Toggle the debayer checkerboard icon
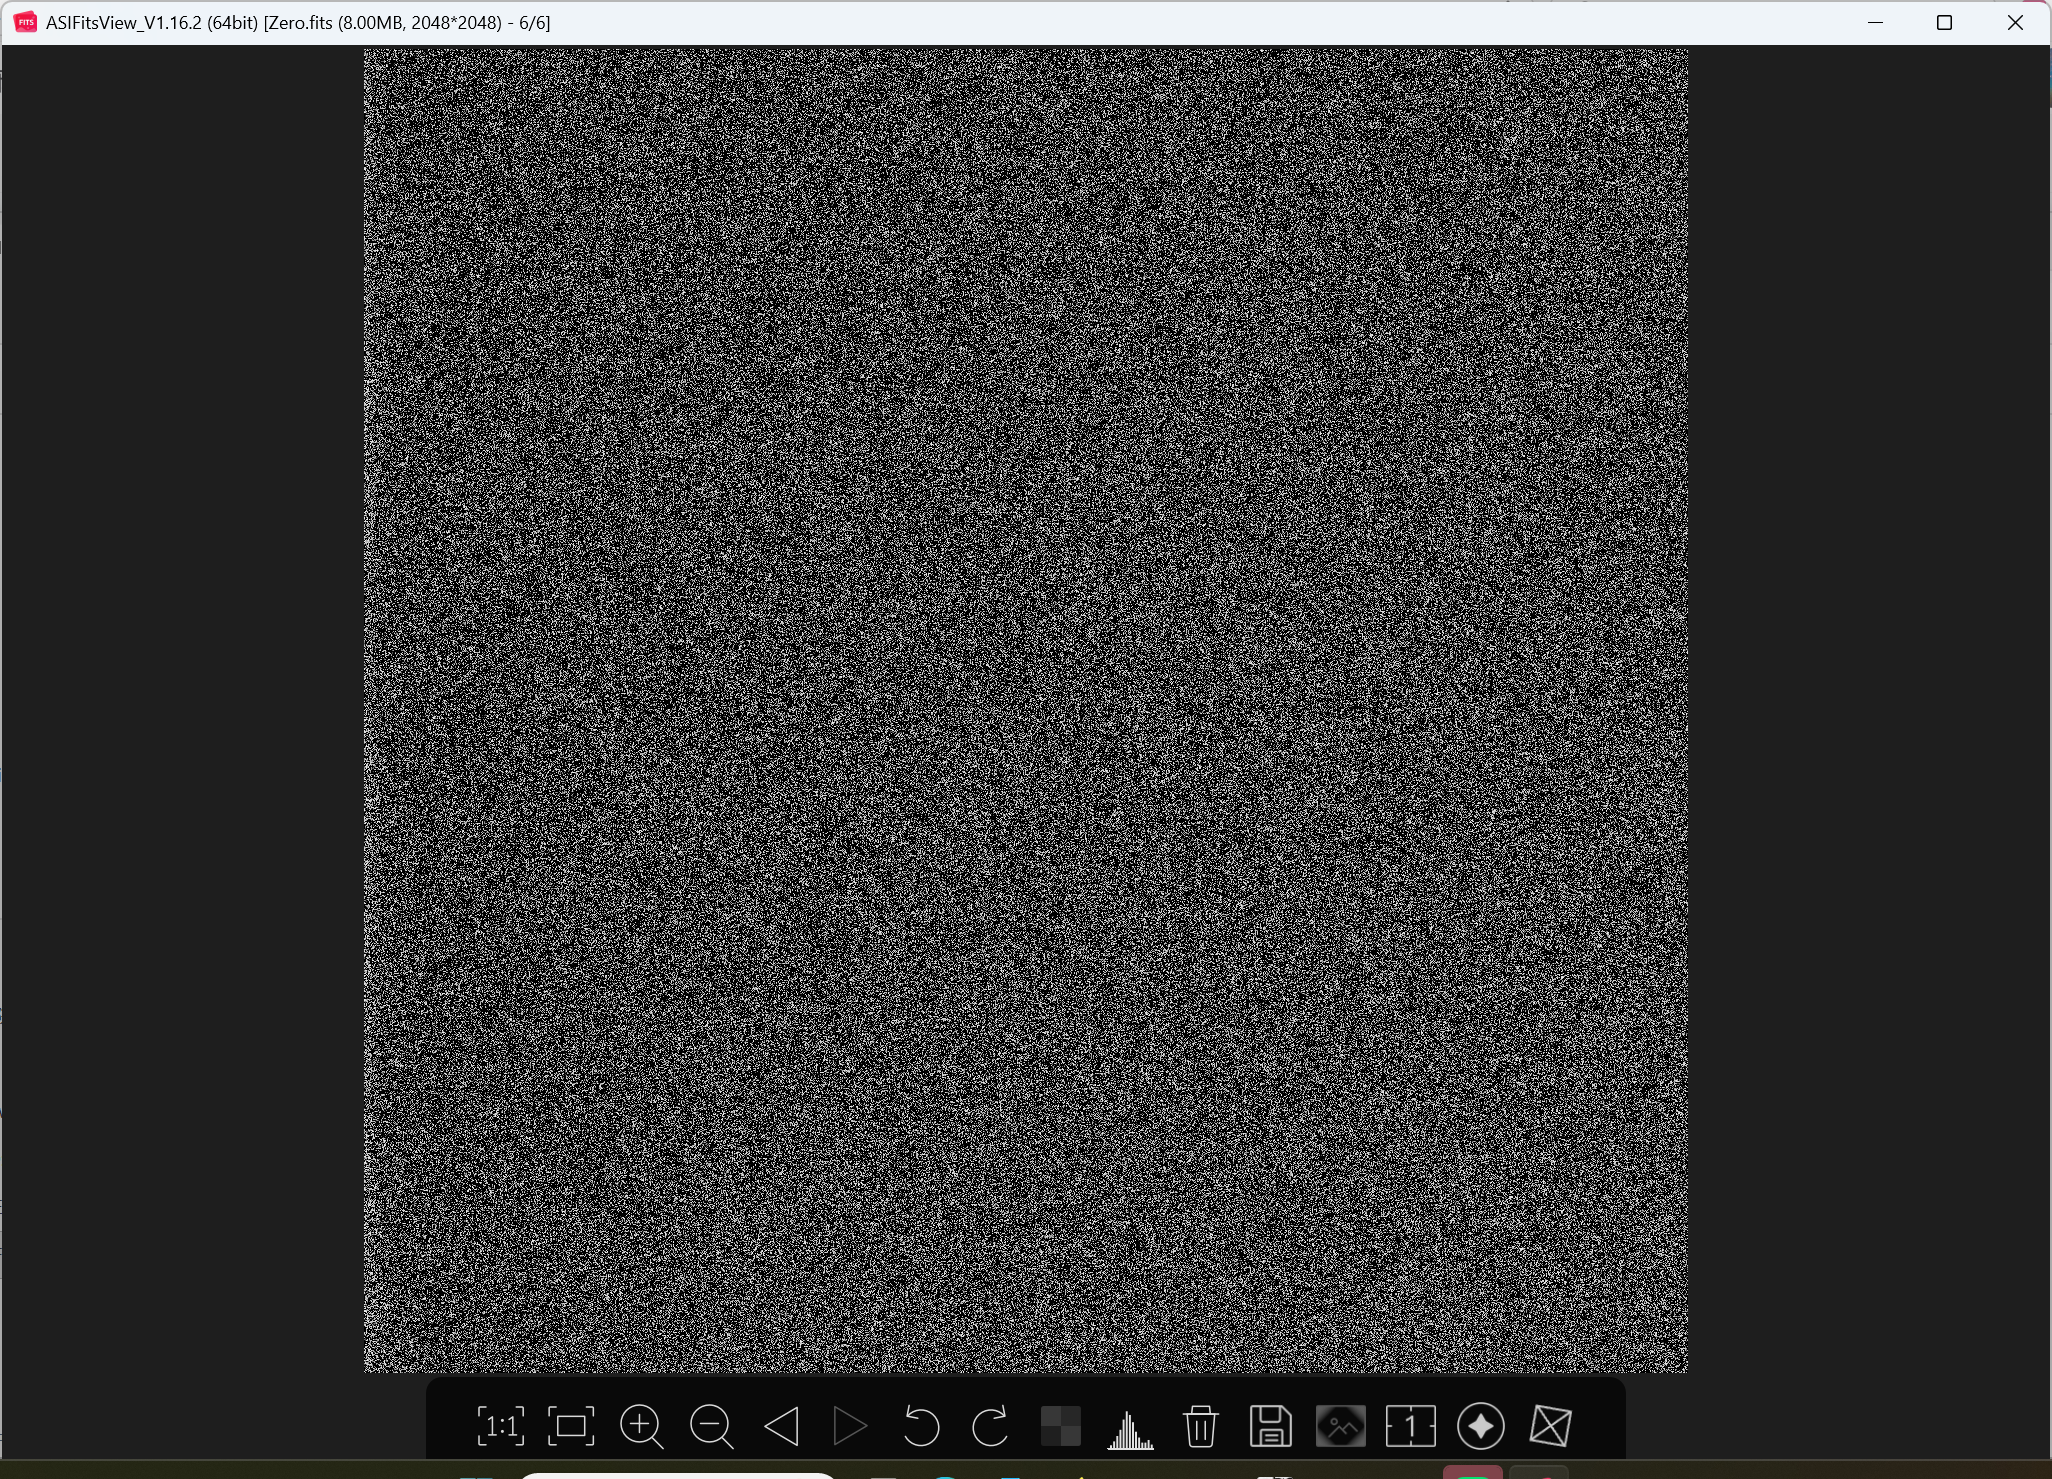The height and width of the screenshot is (1479, 2052). pyautogui.click(x=1061, y=1426)
